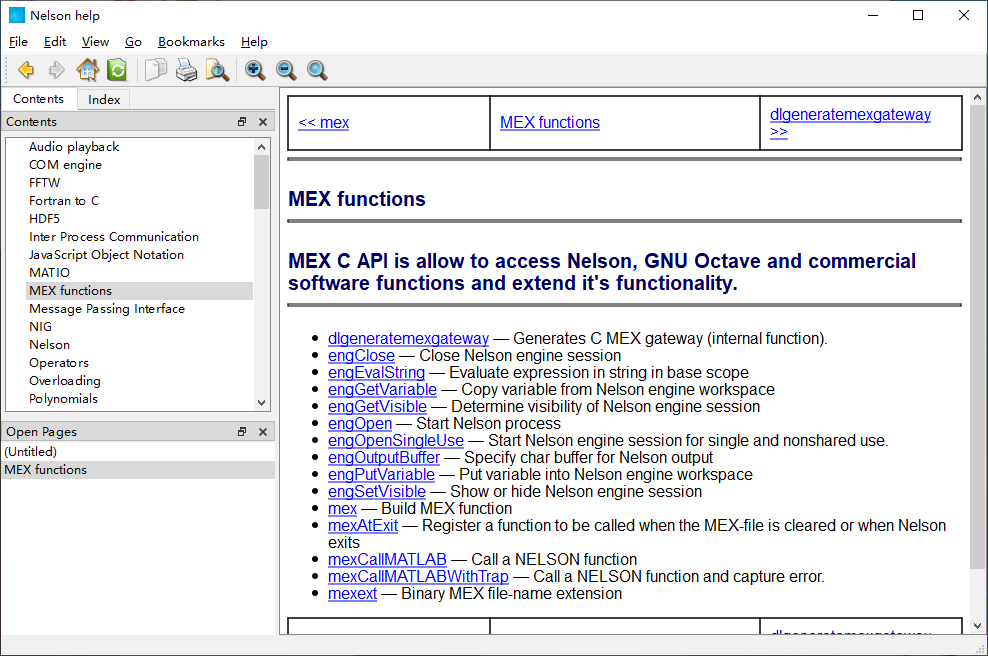Open the engSetVisible link
Viewport: 988px width, 656px height.
pos(377,492)
